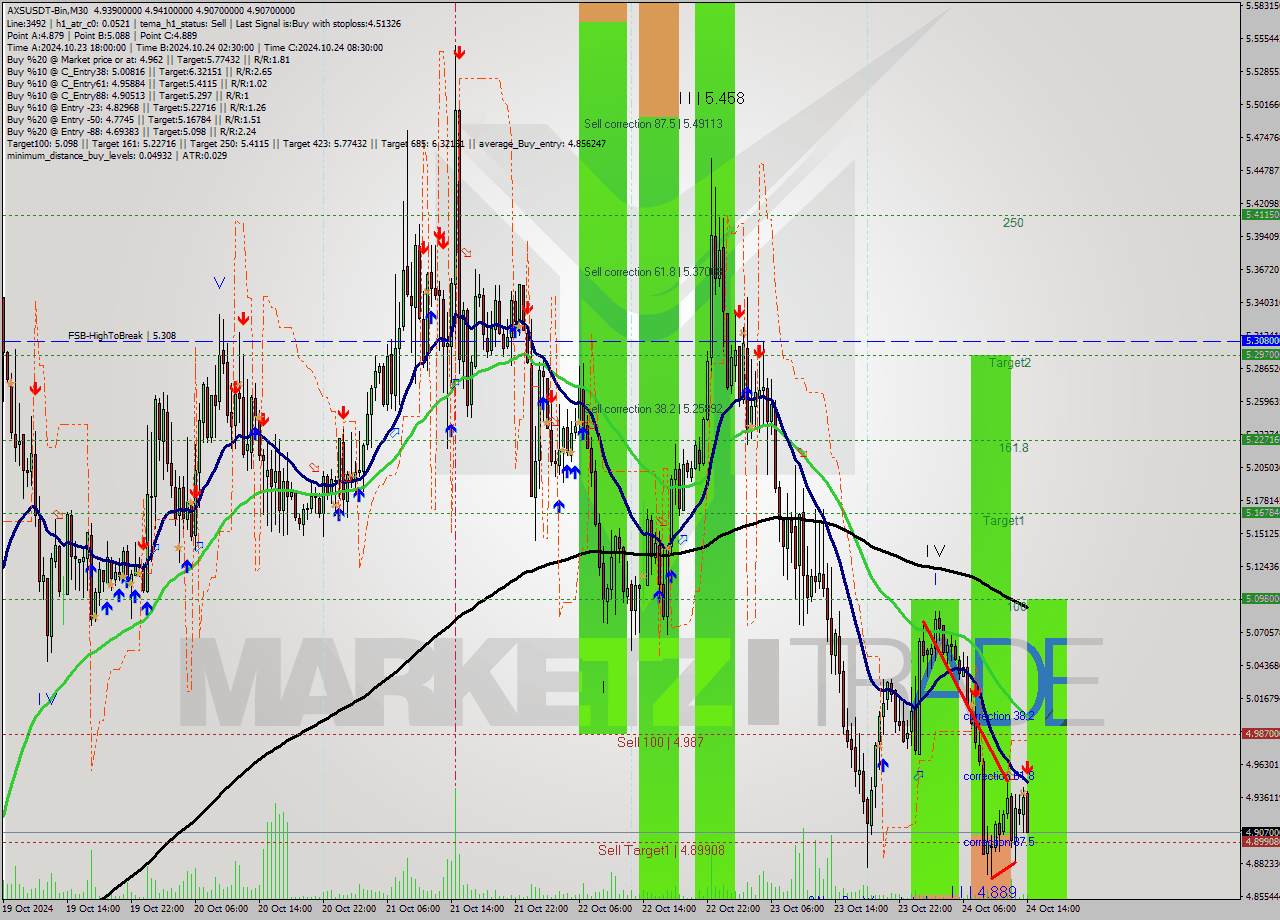The width and height of the screenshot is (1280, 920).
Task: Click the 'Target100: 5.098' targets line
Action: [x=305, y=143]
